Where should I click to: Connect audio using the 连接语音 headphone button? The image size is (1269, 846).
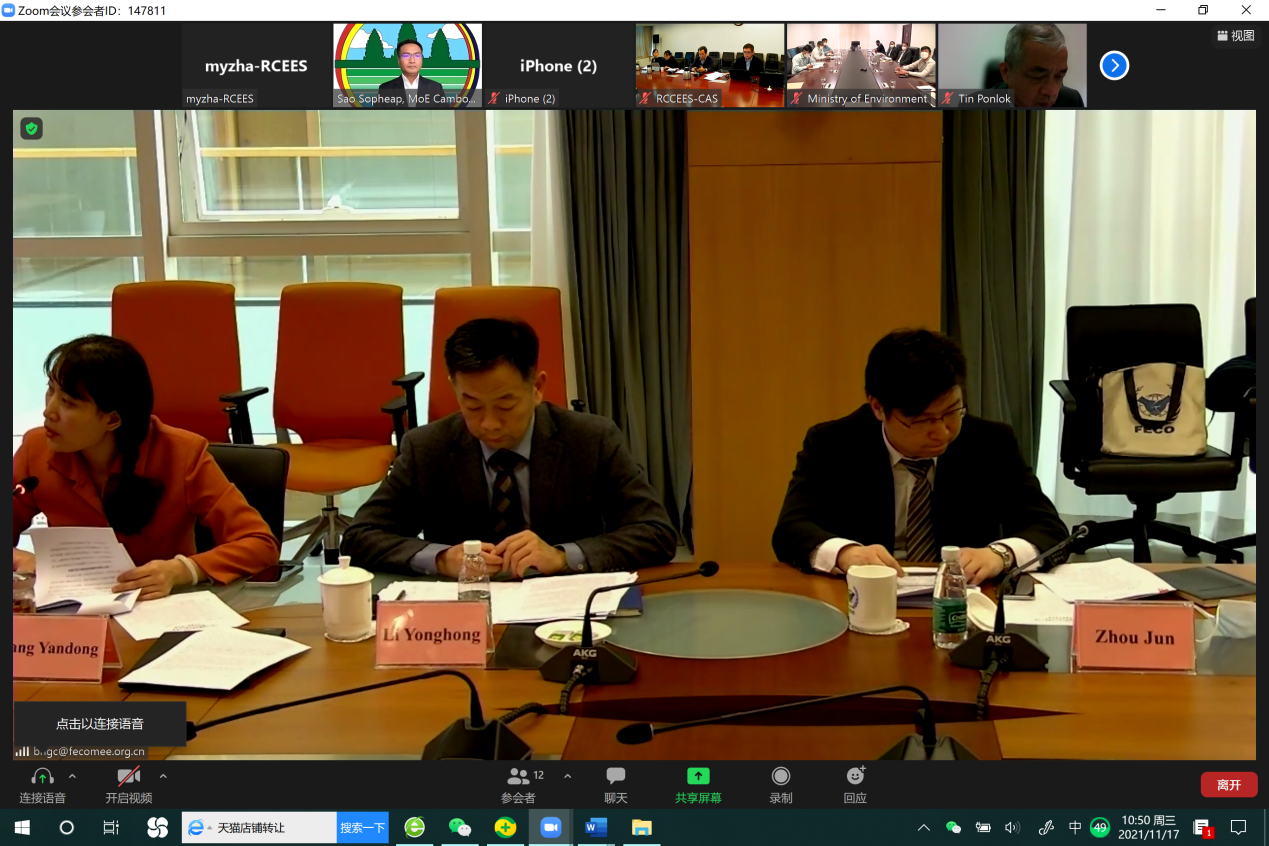click(42, 784)
